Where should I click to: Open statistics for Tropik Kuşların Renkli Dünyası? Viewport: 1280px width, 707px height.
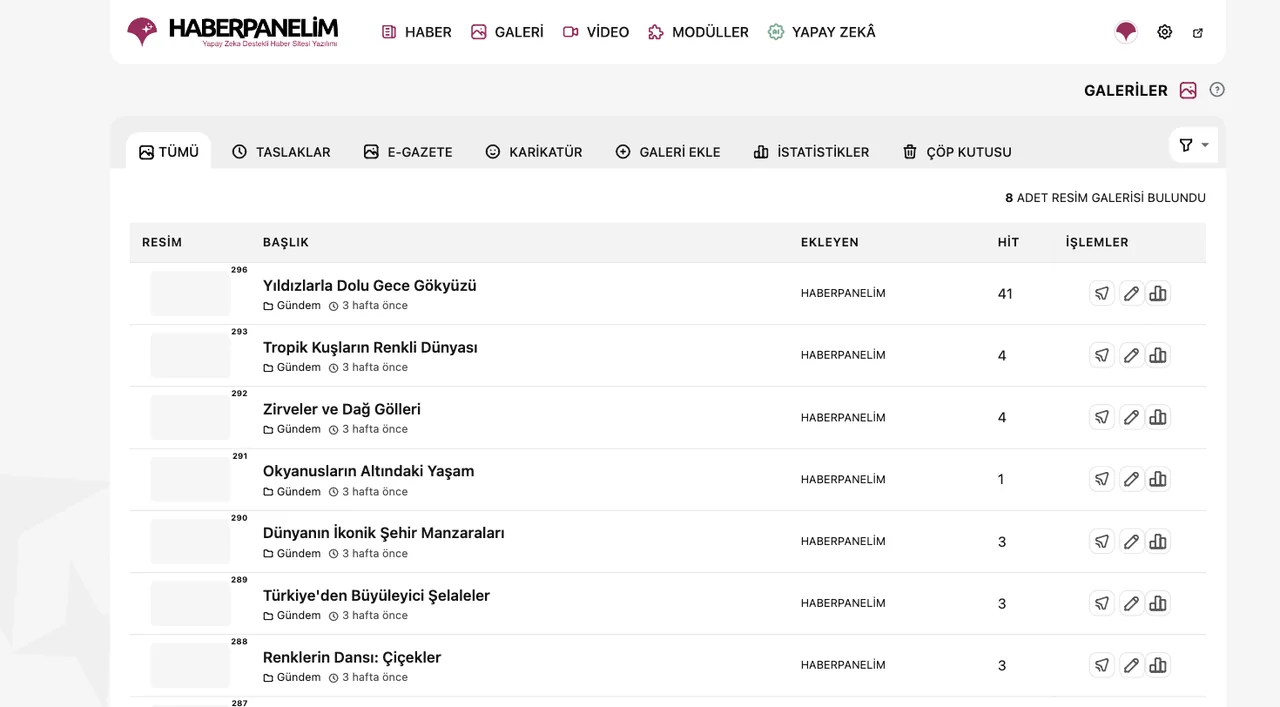(1158, 355)
